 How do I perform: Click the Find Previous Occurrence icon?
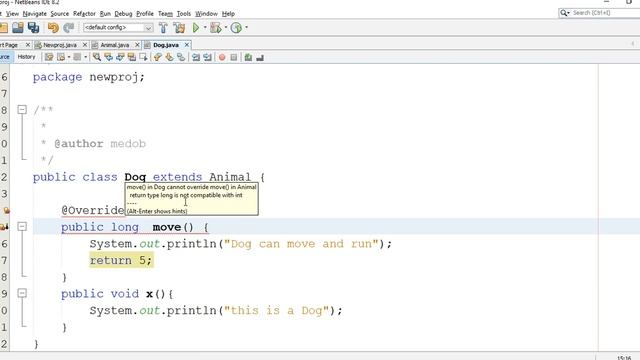click(108, 57)
